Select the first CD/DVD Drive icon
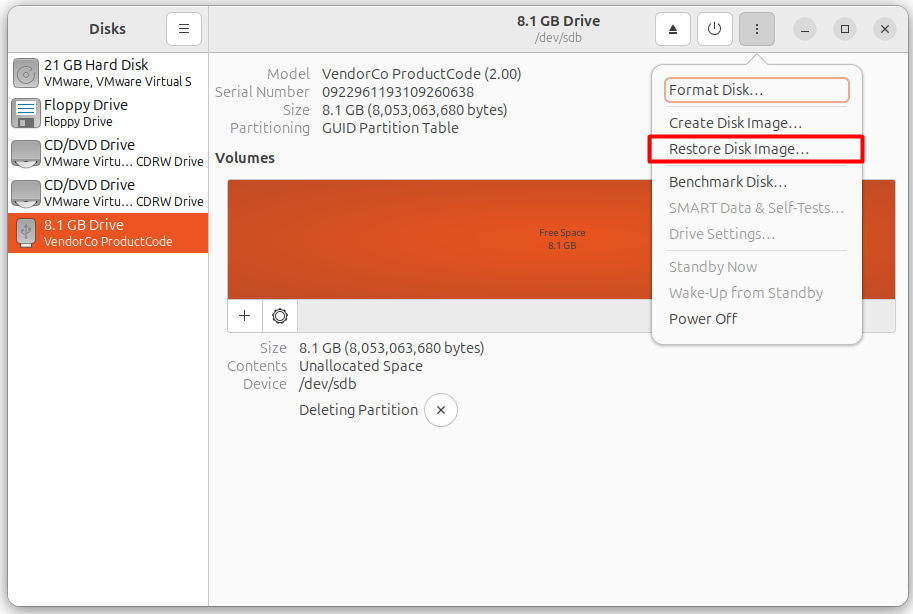Viewport: 913px width, 614px height. 26,153
